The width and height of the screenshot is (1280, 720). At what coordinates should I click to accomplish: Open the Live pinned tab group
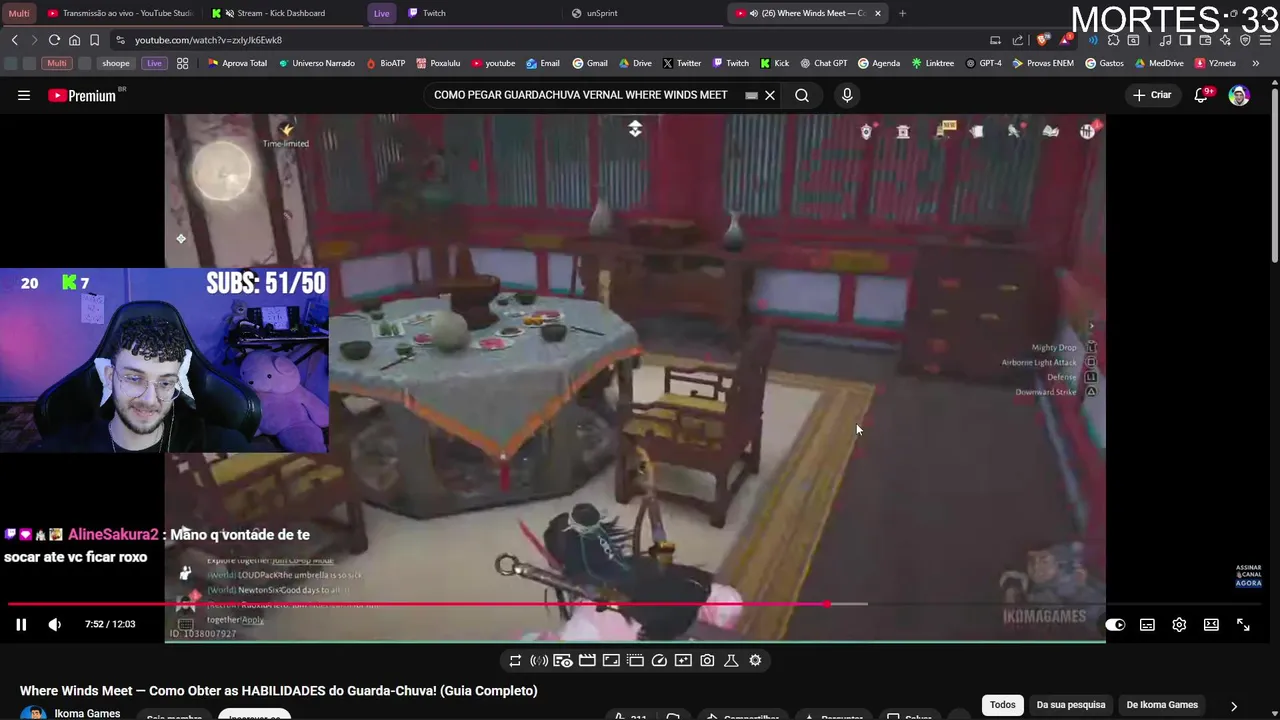coord(381,13)
